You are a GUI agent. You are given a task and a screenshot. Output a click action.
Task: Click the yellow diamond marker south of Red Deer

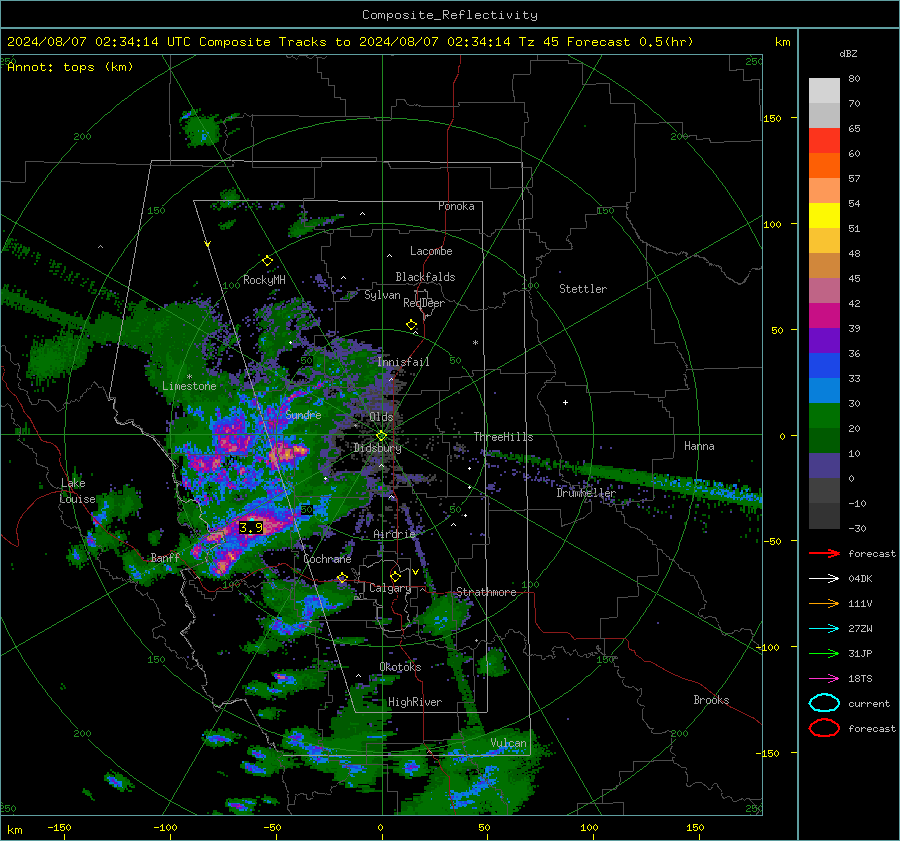[412, 325]
